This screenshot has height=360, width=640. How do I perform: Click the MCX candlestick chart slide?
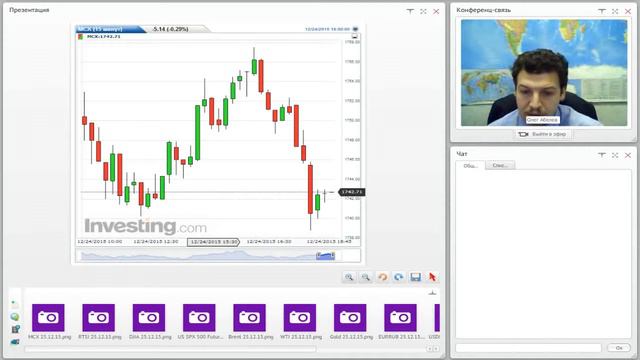point(218,144)
